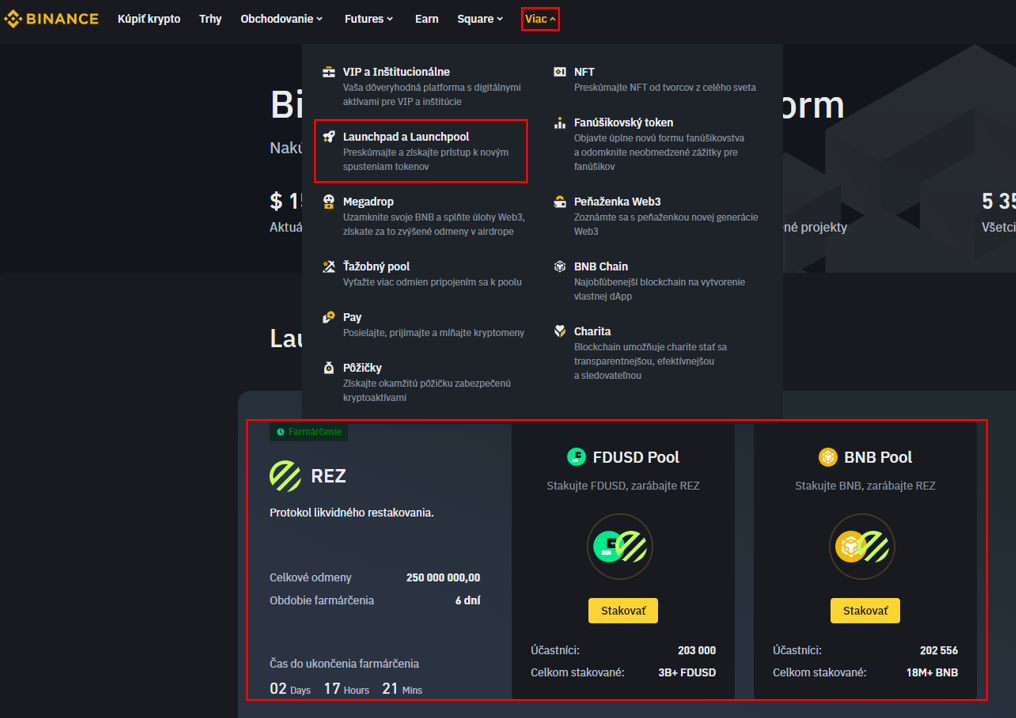This screenshot has width=1016, height=718.
Task: Click the Pay icon
Action: (329, 317)
